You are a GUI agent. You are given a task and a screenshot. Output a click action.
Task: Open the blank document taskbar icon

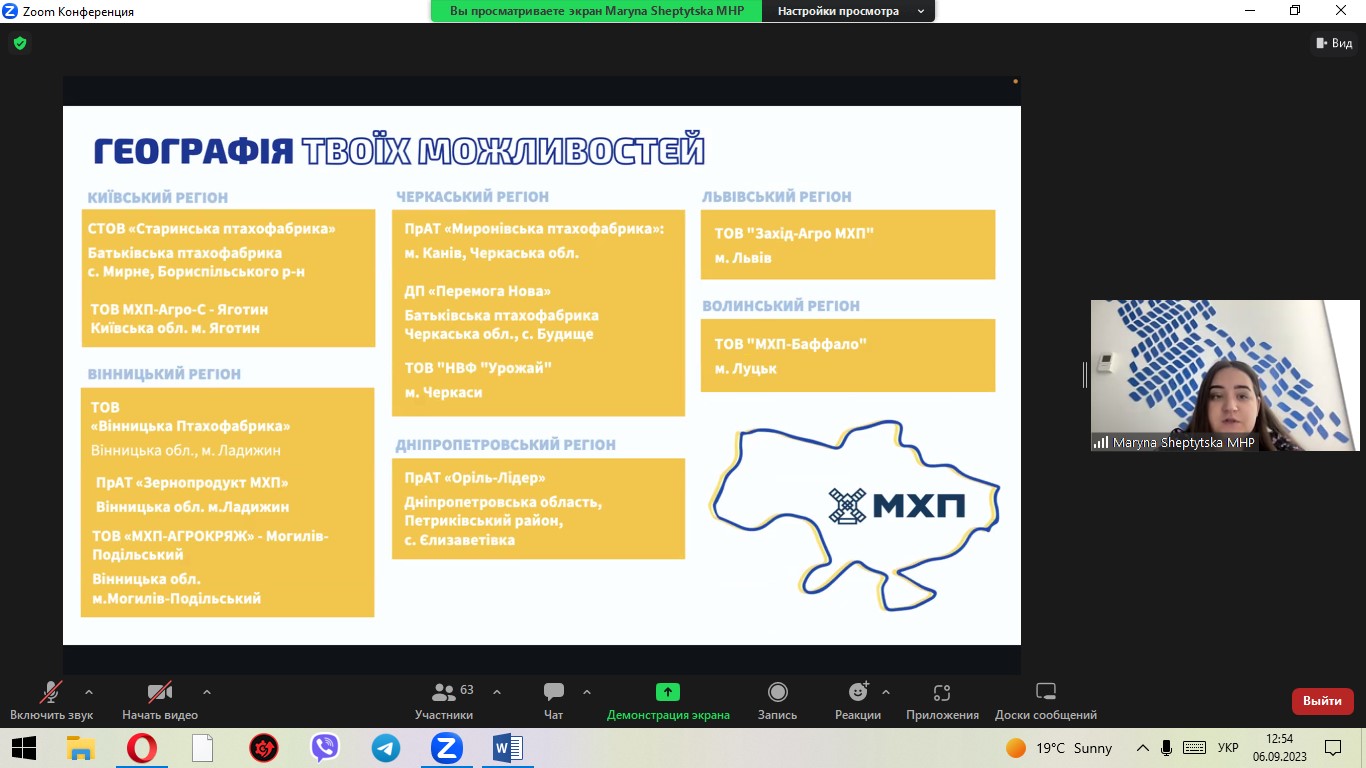pos(202,748)
